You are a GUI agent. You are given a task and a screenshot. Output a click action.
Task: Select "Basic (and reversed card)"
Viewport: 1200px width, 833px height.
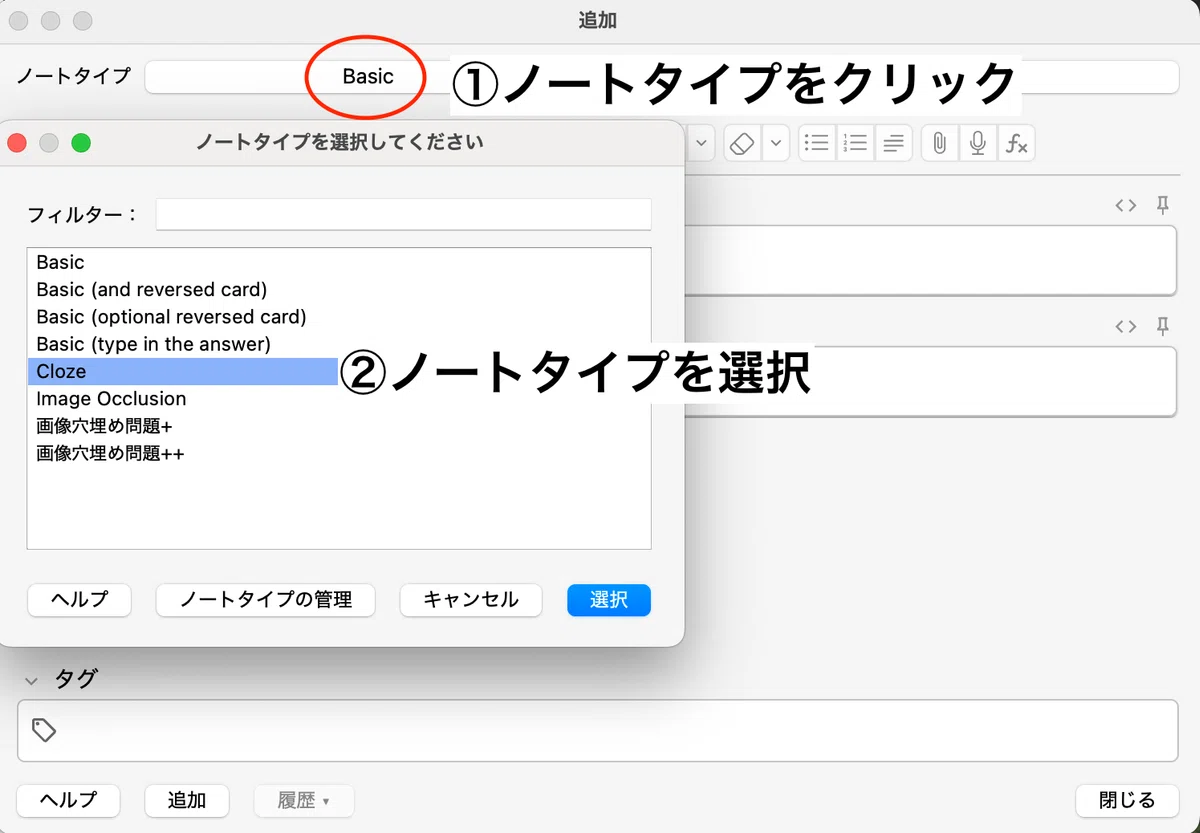click(x=339, y=290)
